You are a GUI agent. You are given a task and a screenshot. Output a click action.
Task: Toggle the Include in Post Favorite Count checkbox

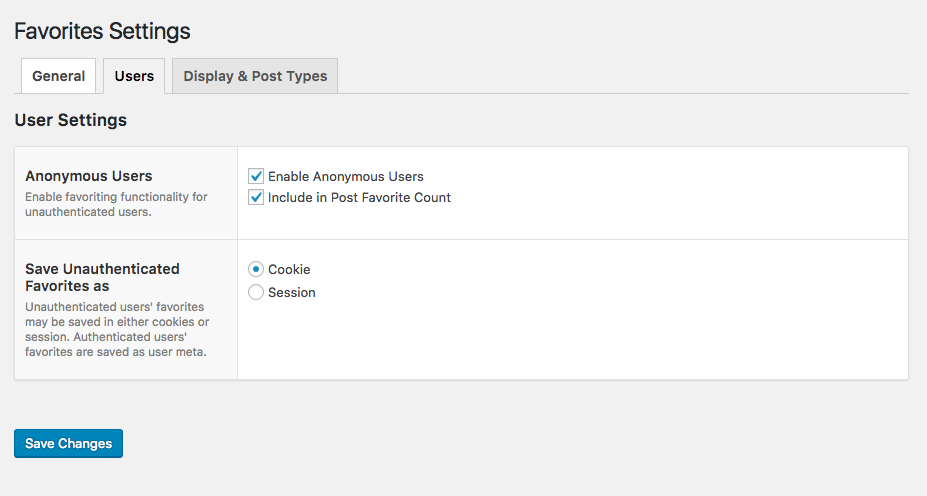(x=256, y=197)
